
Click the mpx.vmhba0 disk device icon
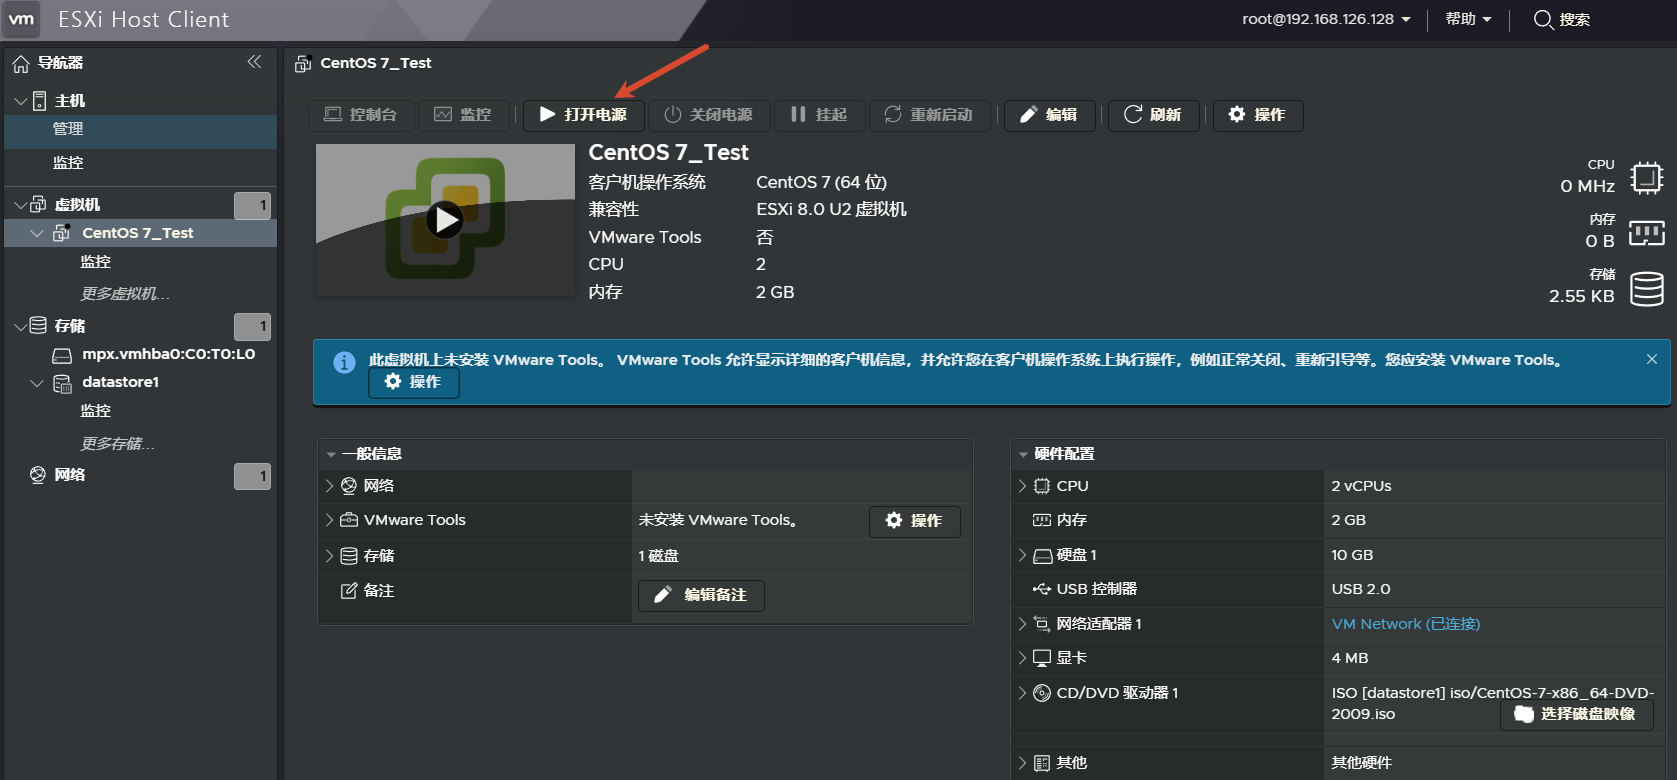62,355
